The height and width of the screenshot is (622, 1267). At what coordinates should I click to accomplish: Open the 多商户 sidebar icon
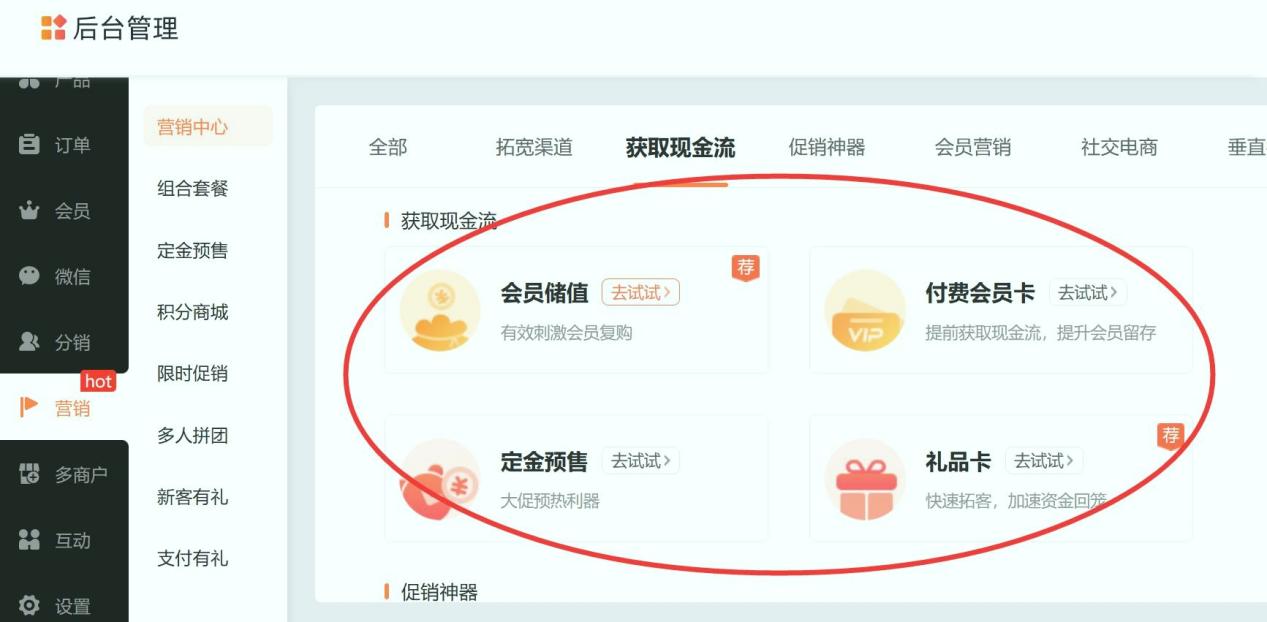pyautogui.click(x=30, y=474)
